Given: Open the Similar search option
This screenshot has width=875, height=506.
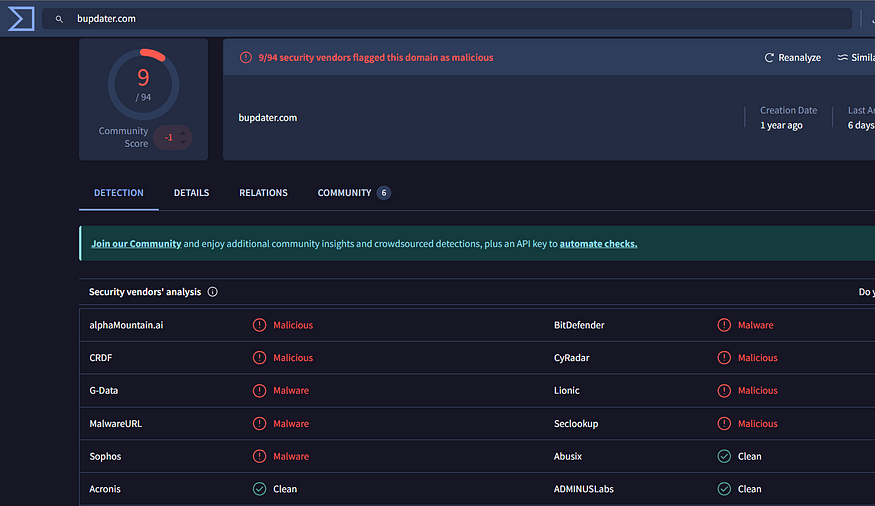Looking at the screenshot, I should click(x=856, y=57).
